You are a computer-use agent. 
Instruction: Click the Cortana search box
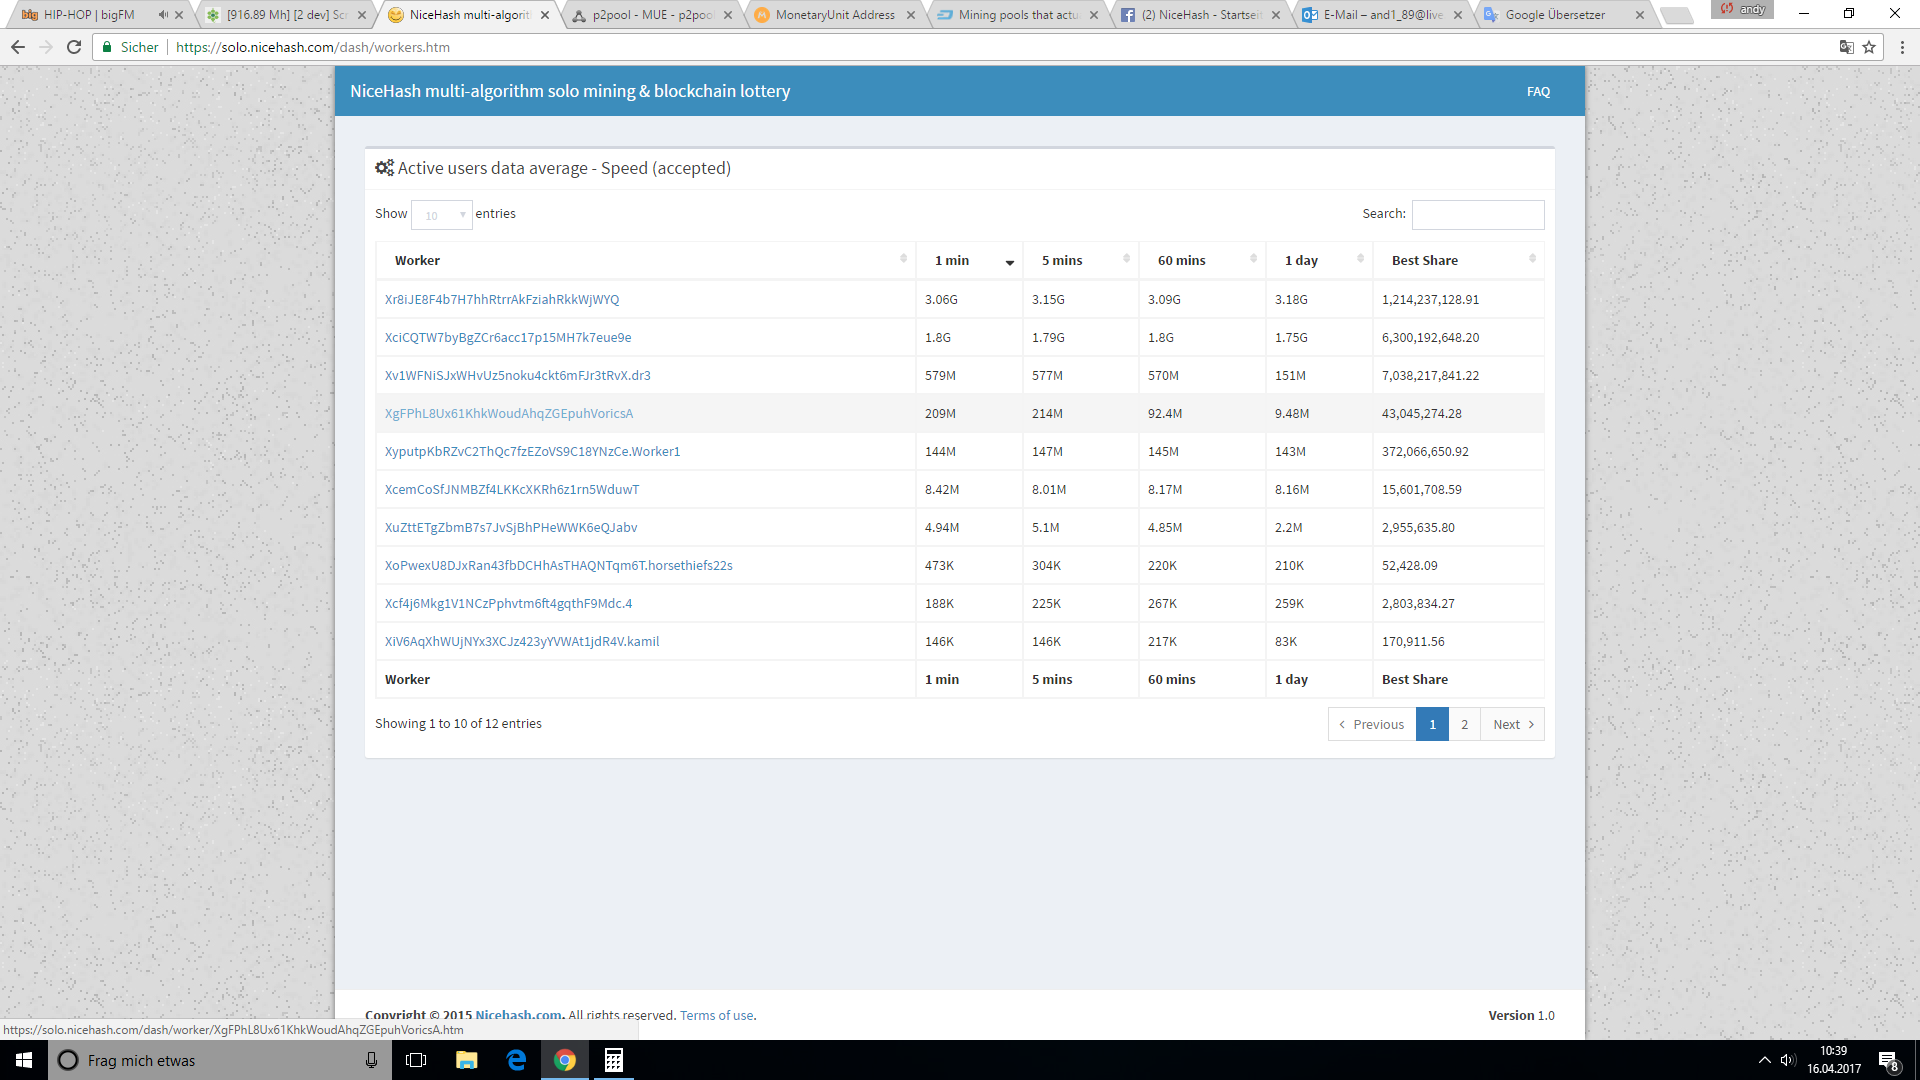(220, 1060)
